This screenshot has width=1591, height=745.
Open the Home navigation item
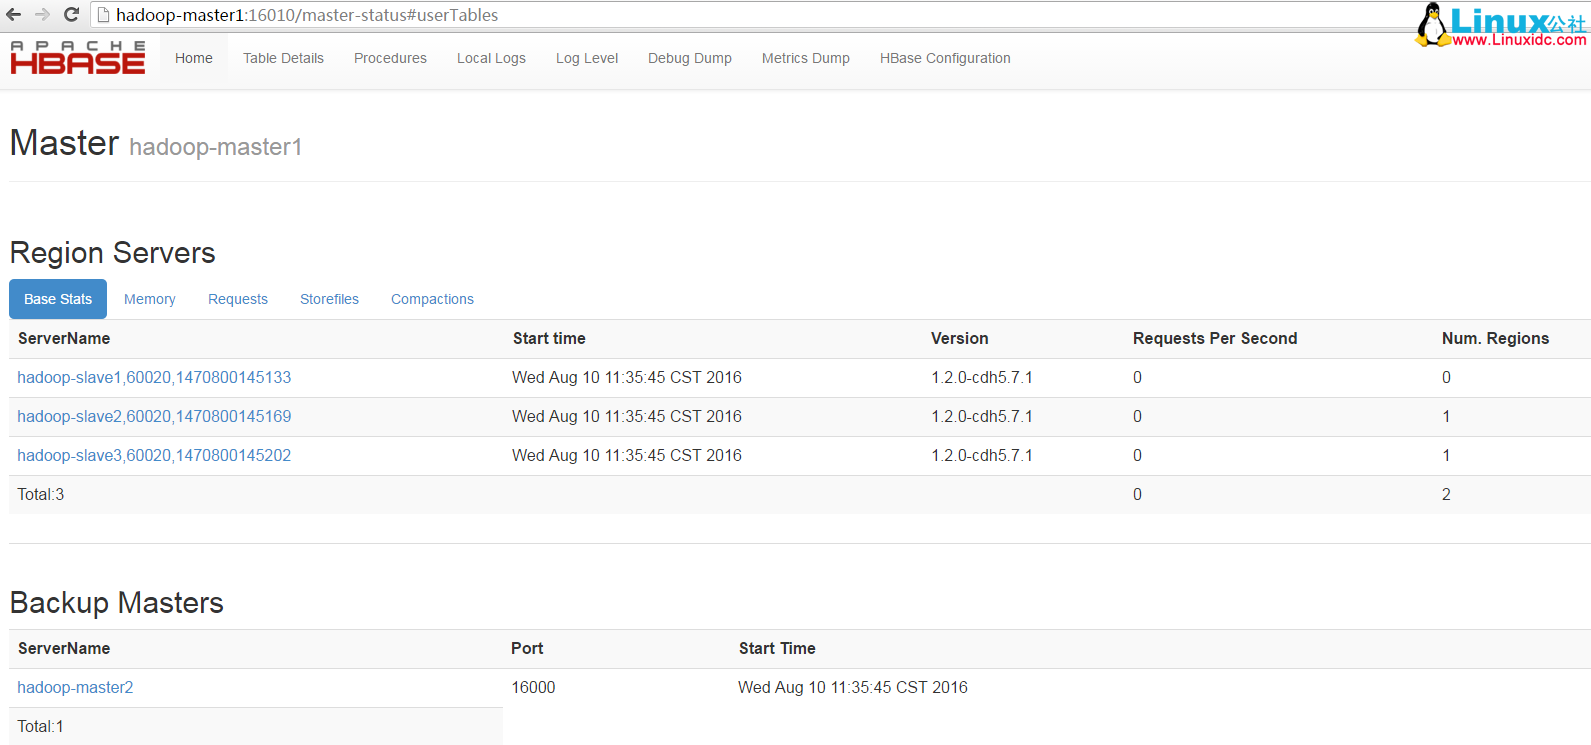193,58
